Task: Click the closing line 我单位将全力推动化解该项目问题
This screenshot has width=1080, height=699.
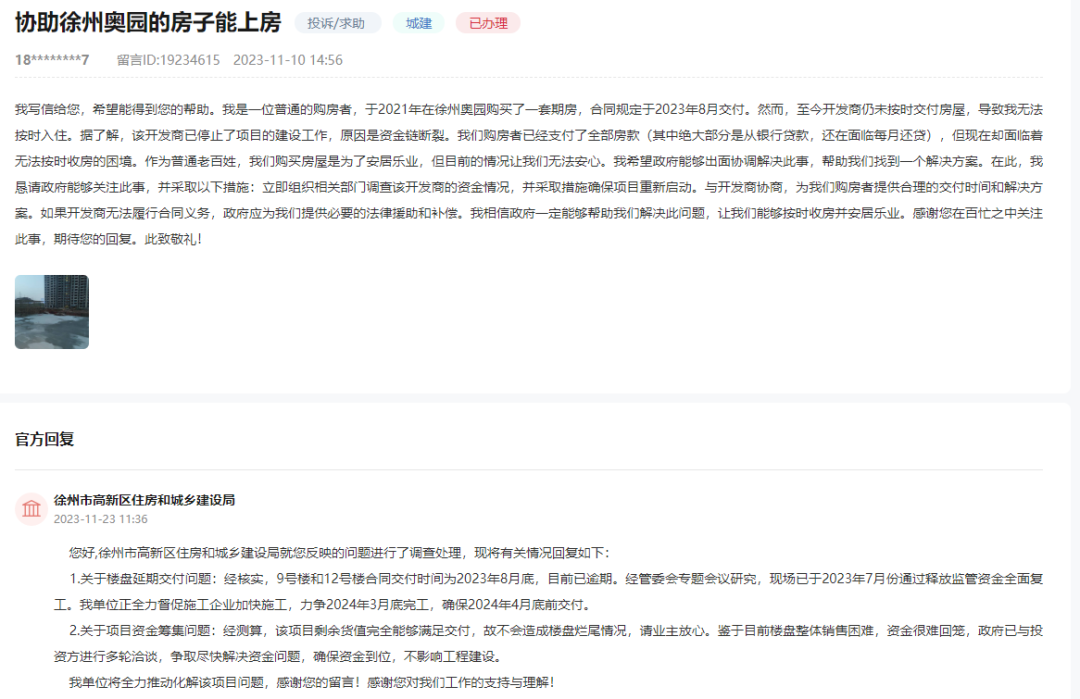Action: [x=311, y=682]
